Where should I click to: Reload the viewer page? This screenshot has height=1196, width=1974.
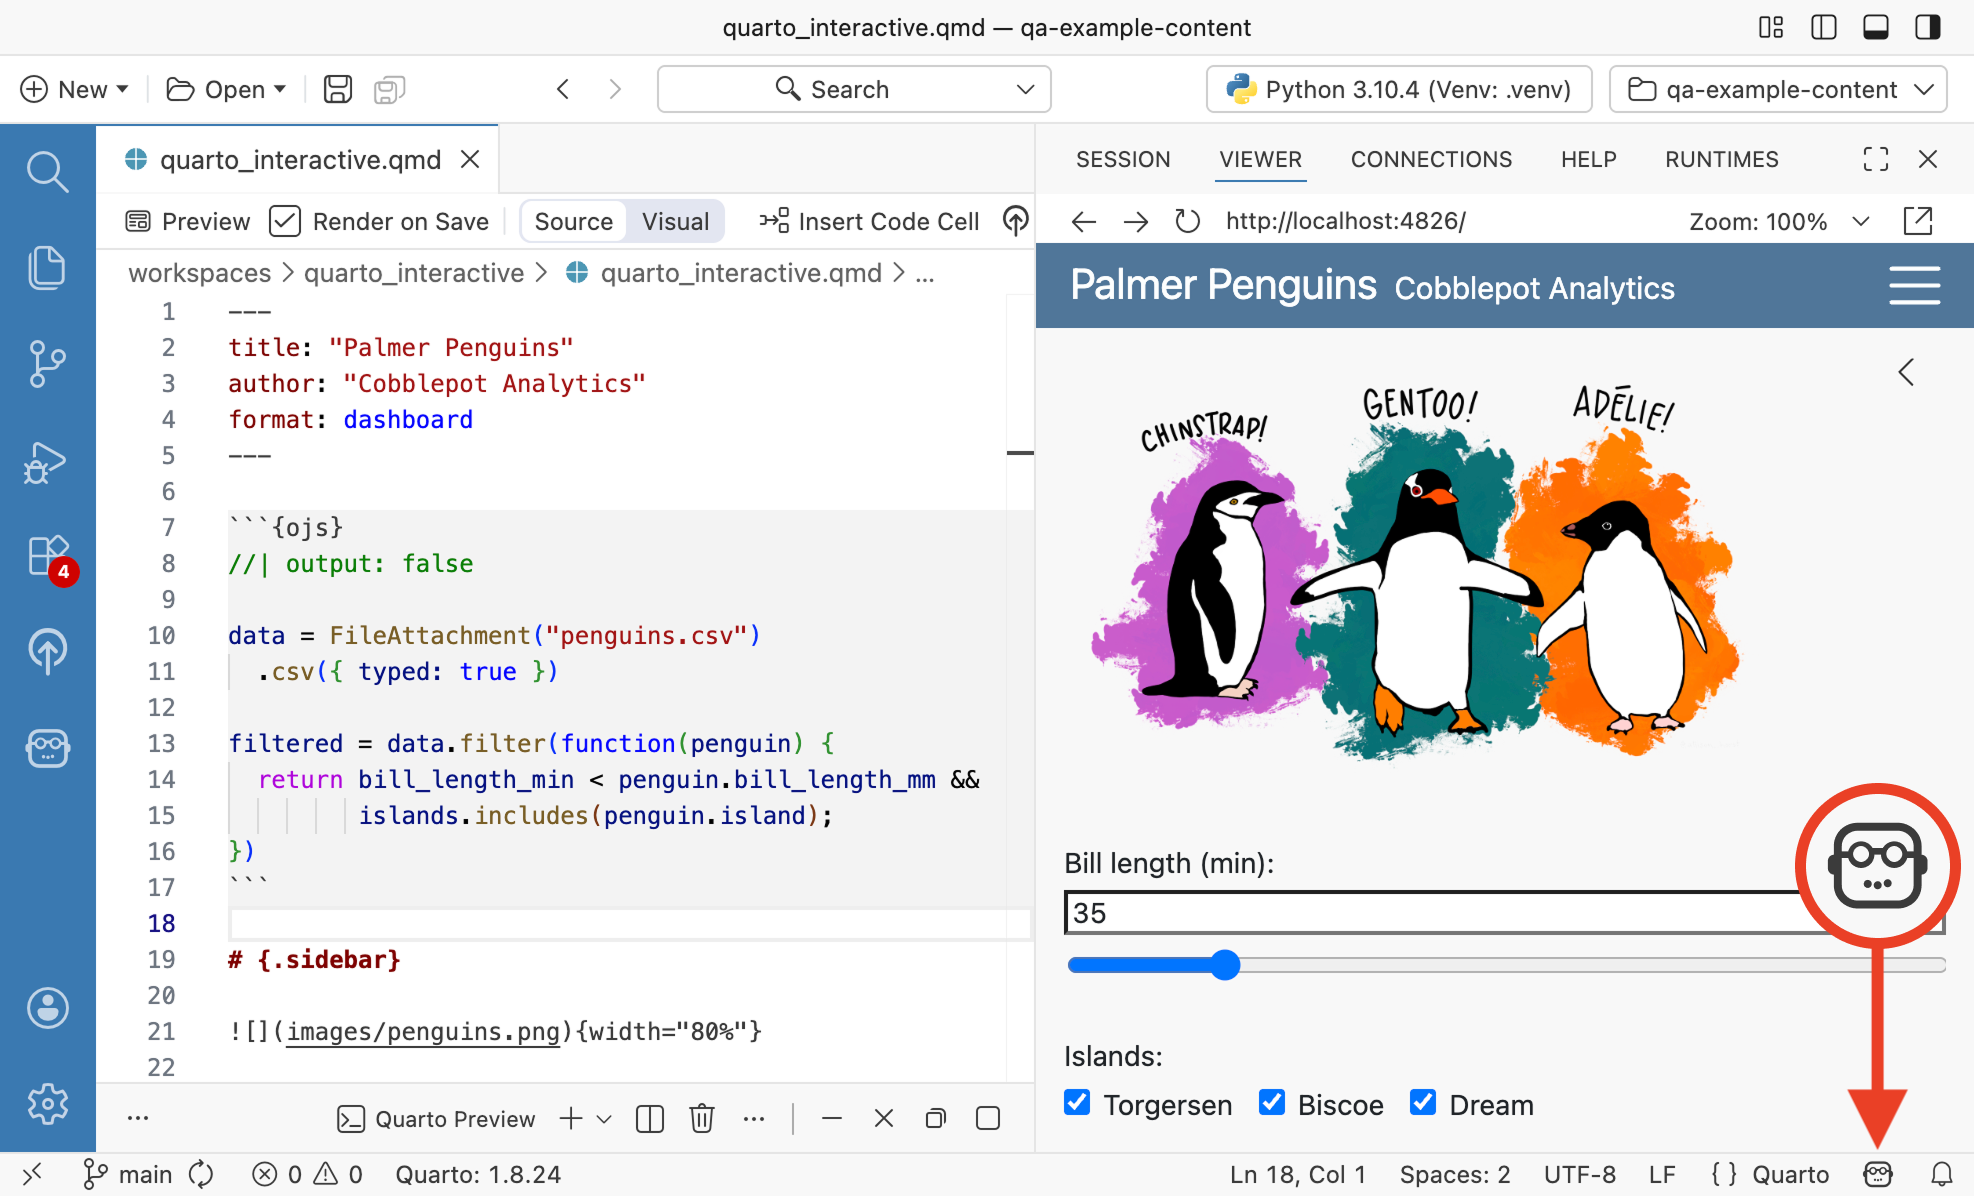point(1187,221)
